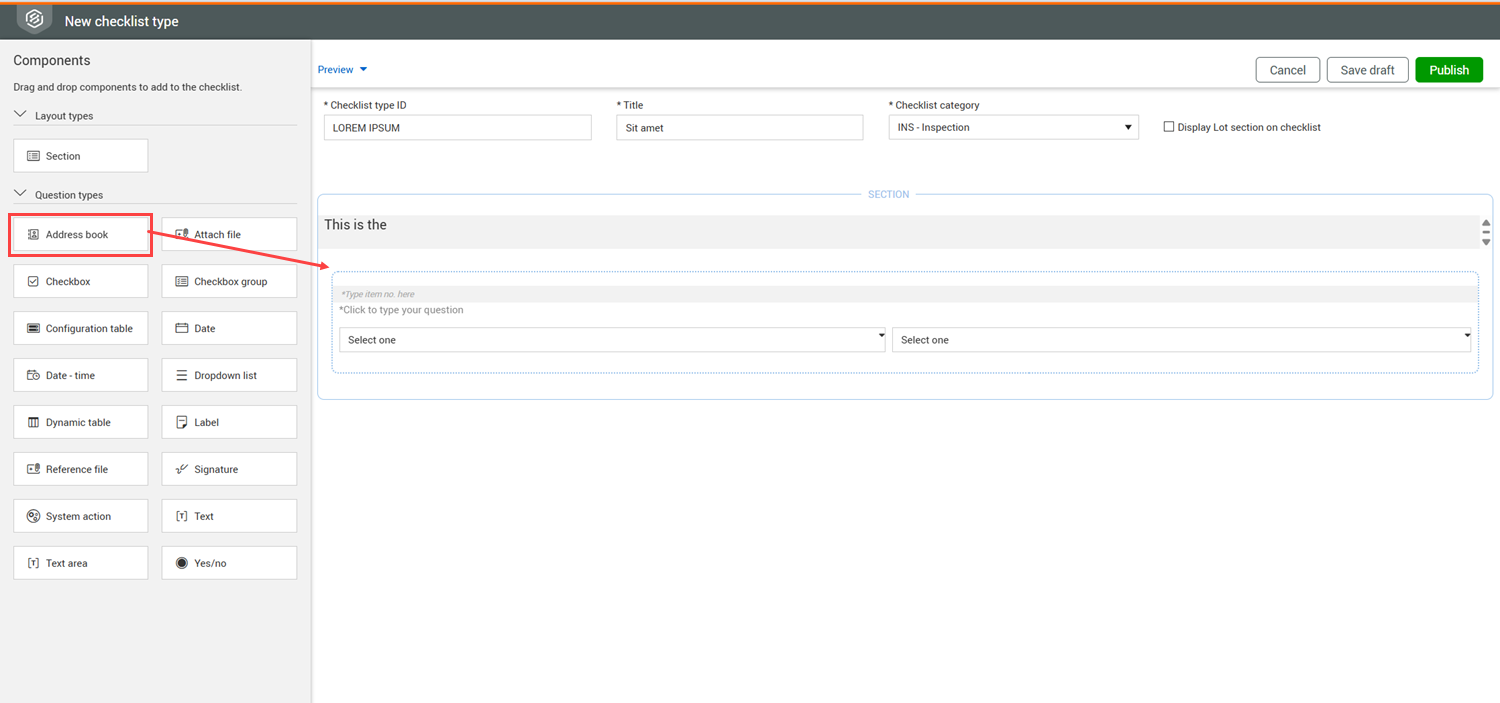Click the app logo icon in header
1500x703 pixels.
[34, 19]
